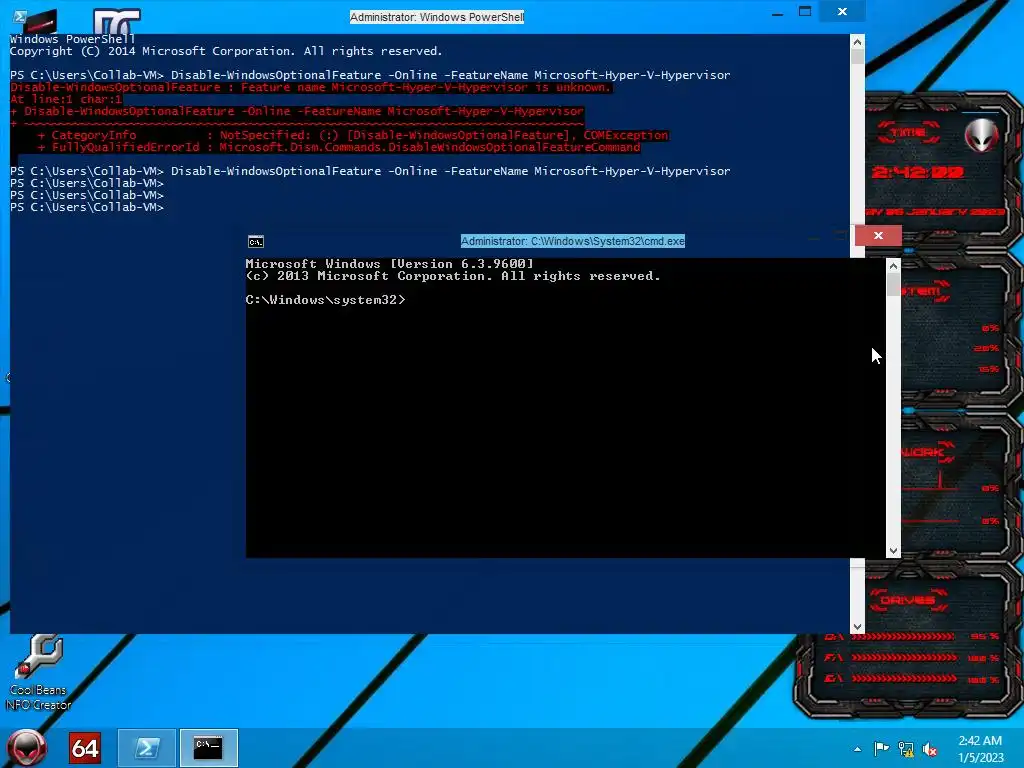
Task: Open the Action Center flag icon
Action: point(881,749)
